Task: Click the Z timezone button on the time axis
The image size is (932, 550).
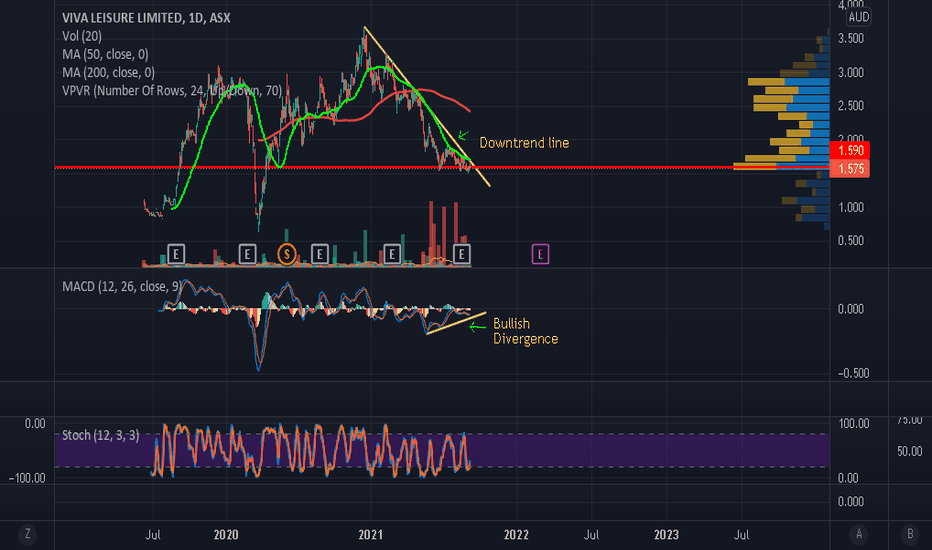Action: click(x=27, y=534)
